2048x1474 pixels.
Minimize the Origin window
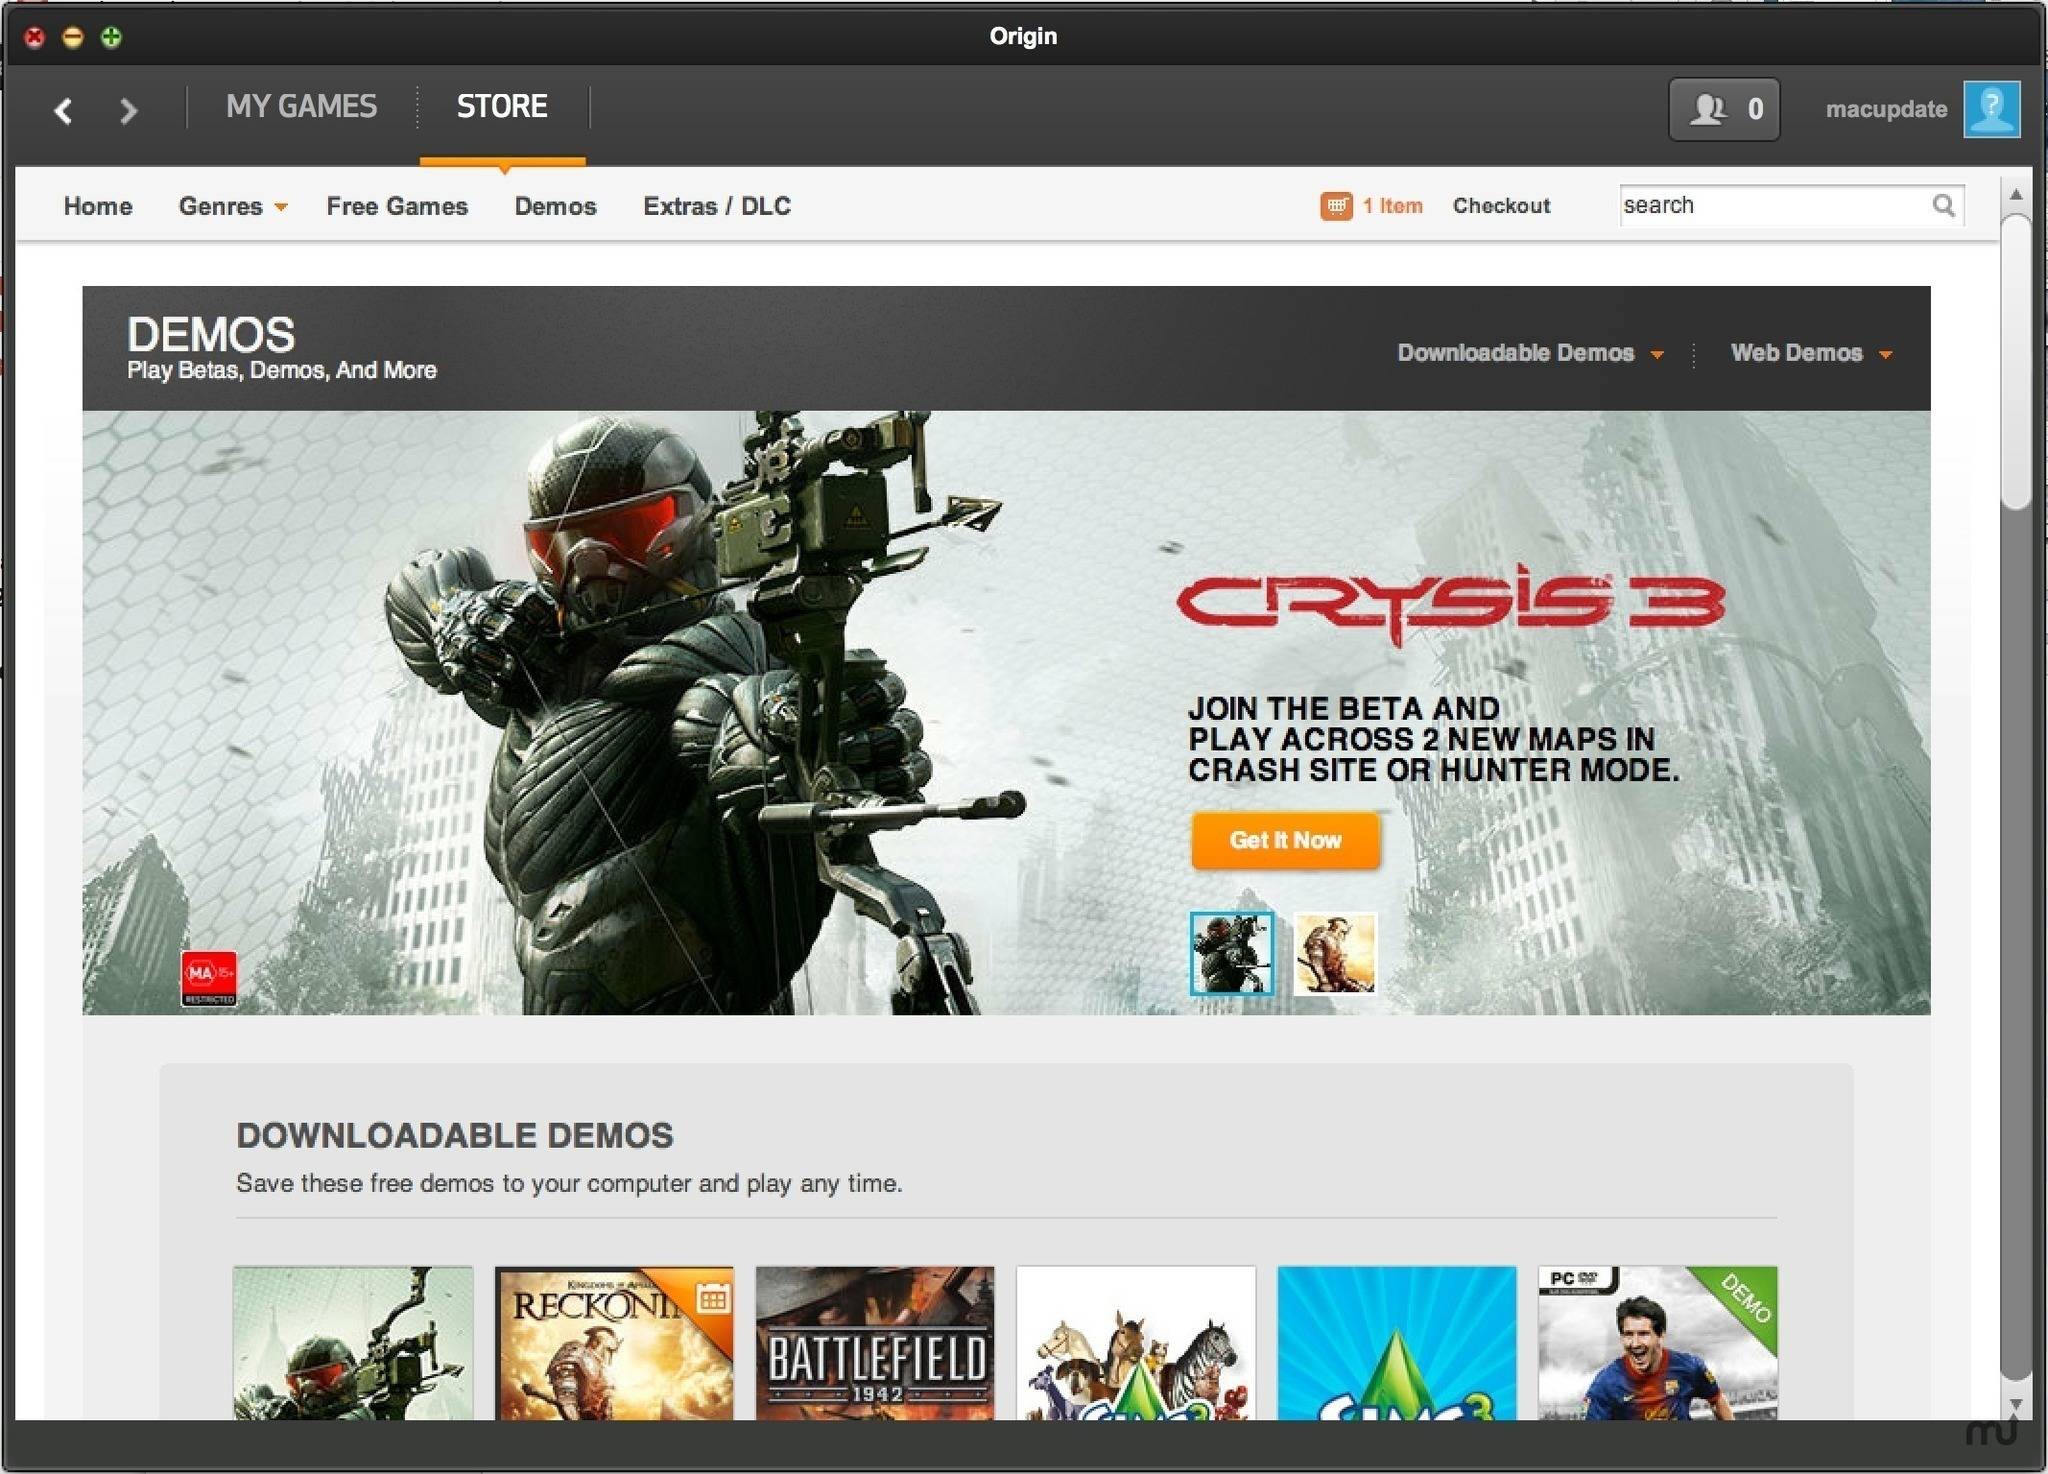click(73, 37)
